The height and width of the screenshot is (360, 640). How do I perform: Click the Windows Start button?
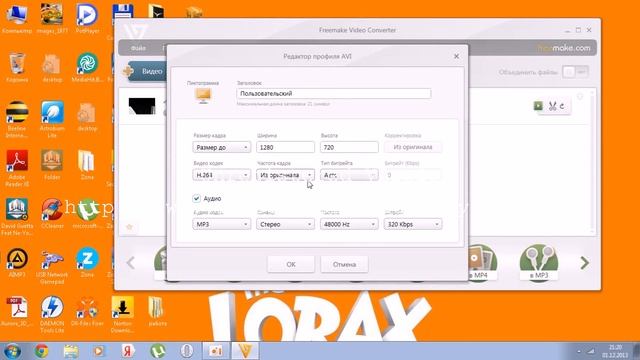coord(11,351)
